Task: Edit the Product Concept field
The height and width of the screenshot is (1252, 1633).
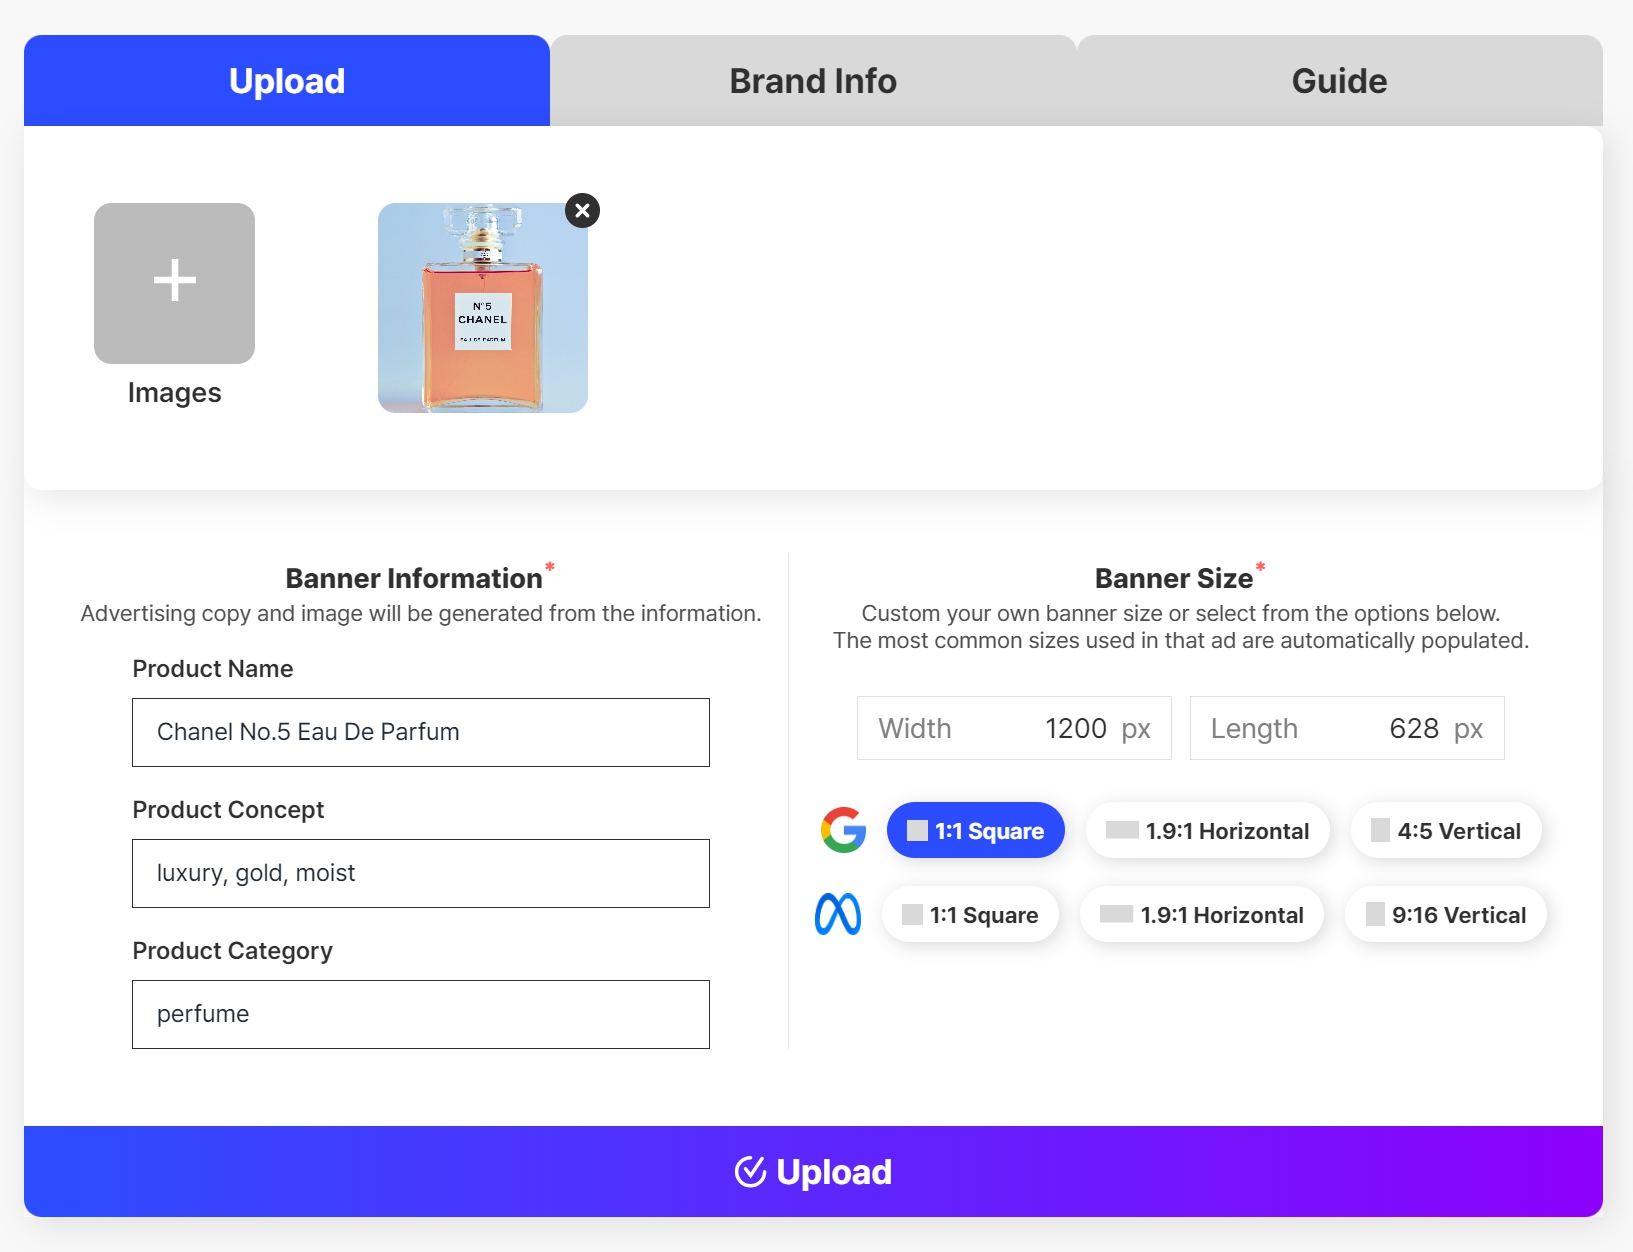Action: coord(421,873)
